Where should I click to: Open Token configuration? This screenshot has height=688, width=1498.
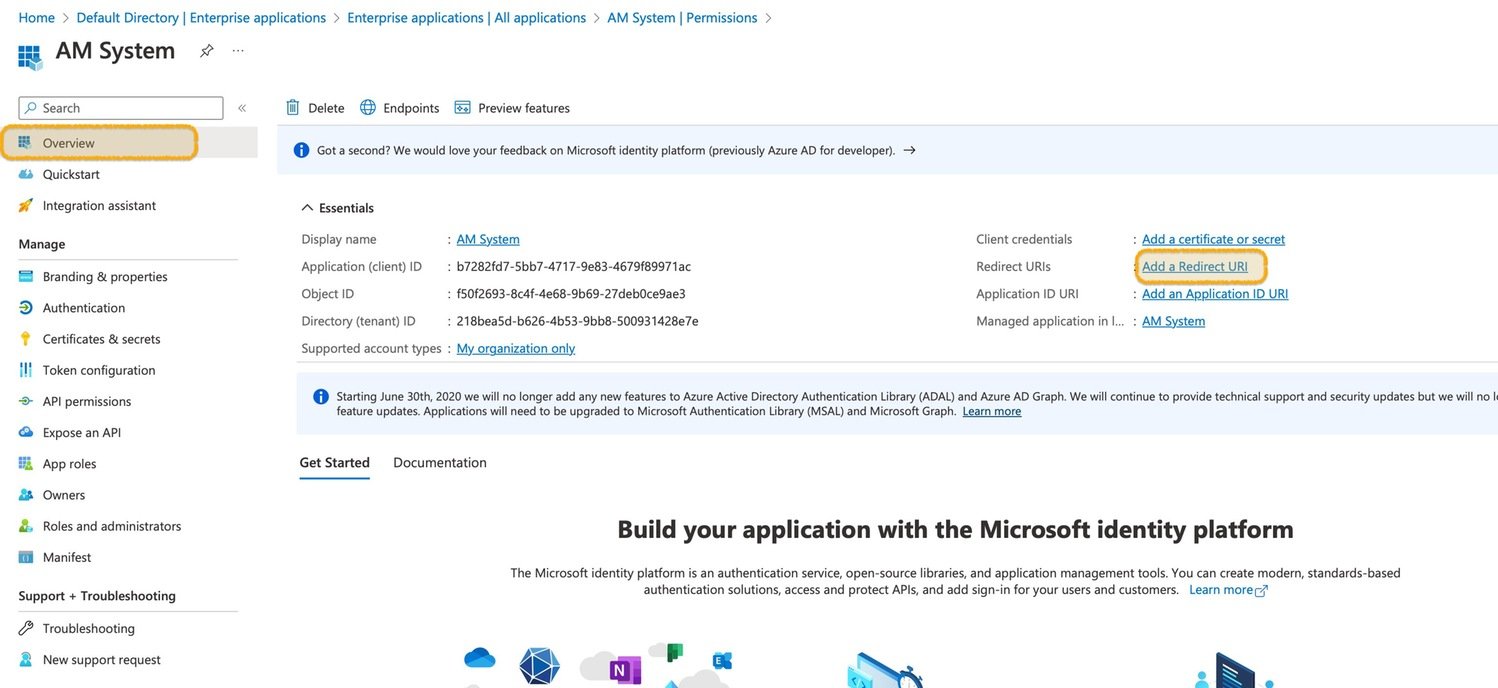[x=99, y=369]
